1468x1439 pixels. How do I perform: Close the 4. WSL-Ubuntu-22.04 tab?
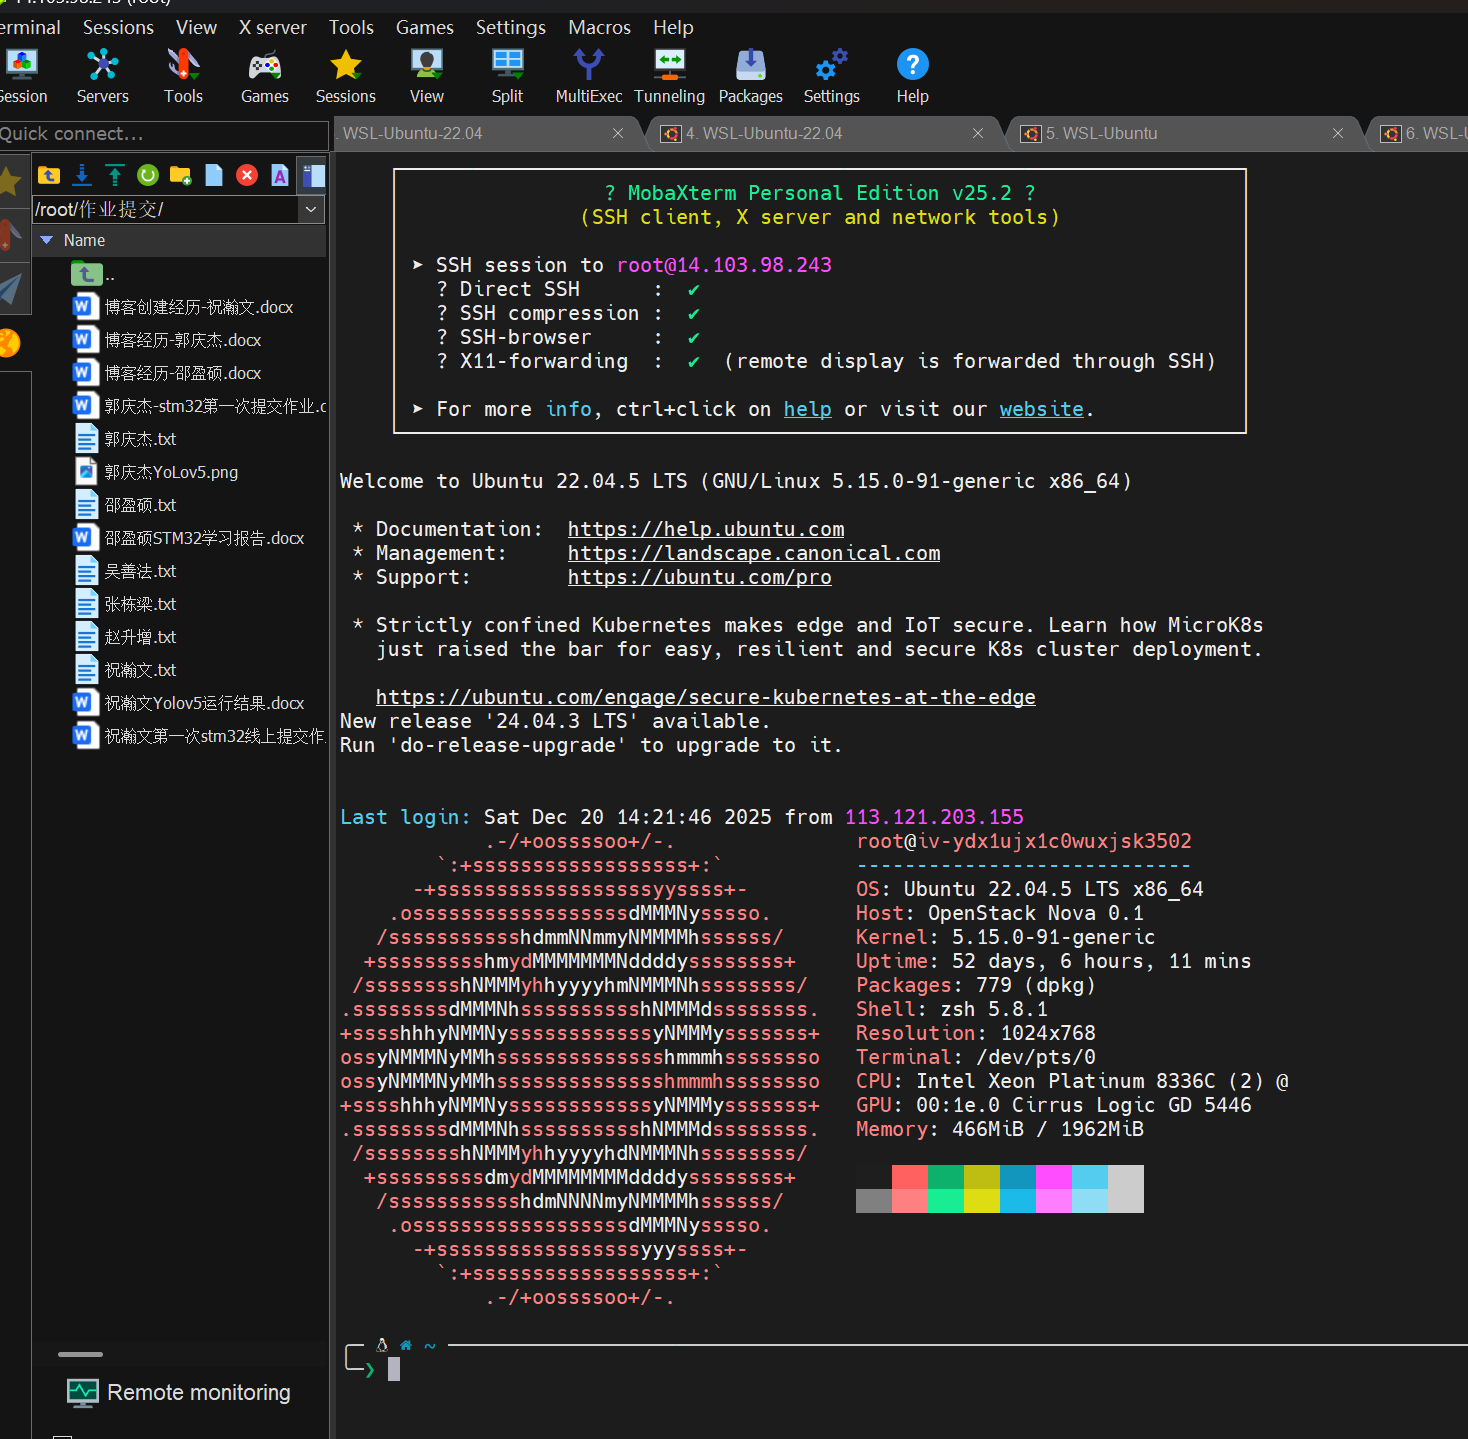pos(978,133)
